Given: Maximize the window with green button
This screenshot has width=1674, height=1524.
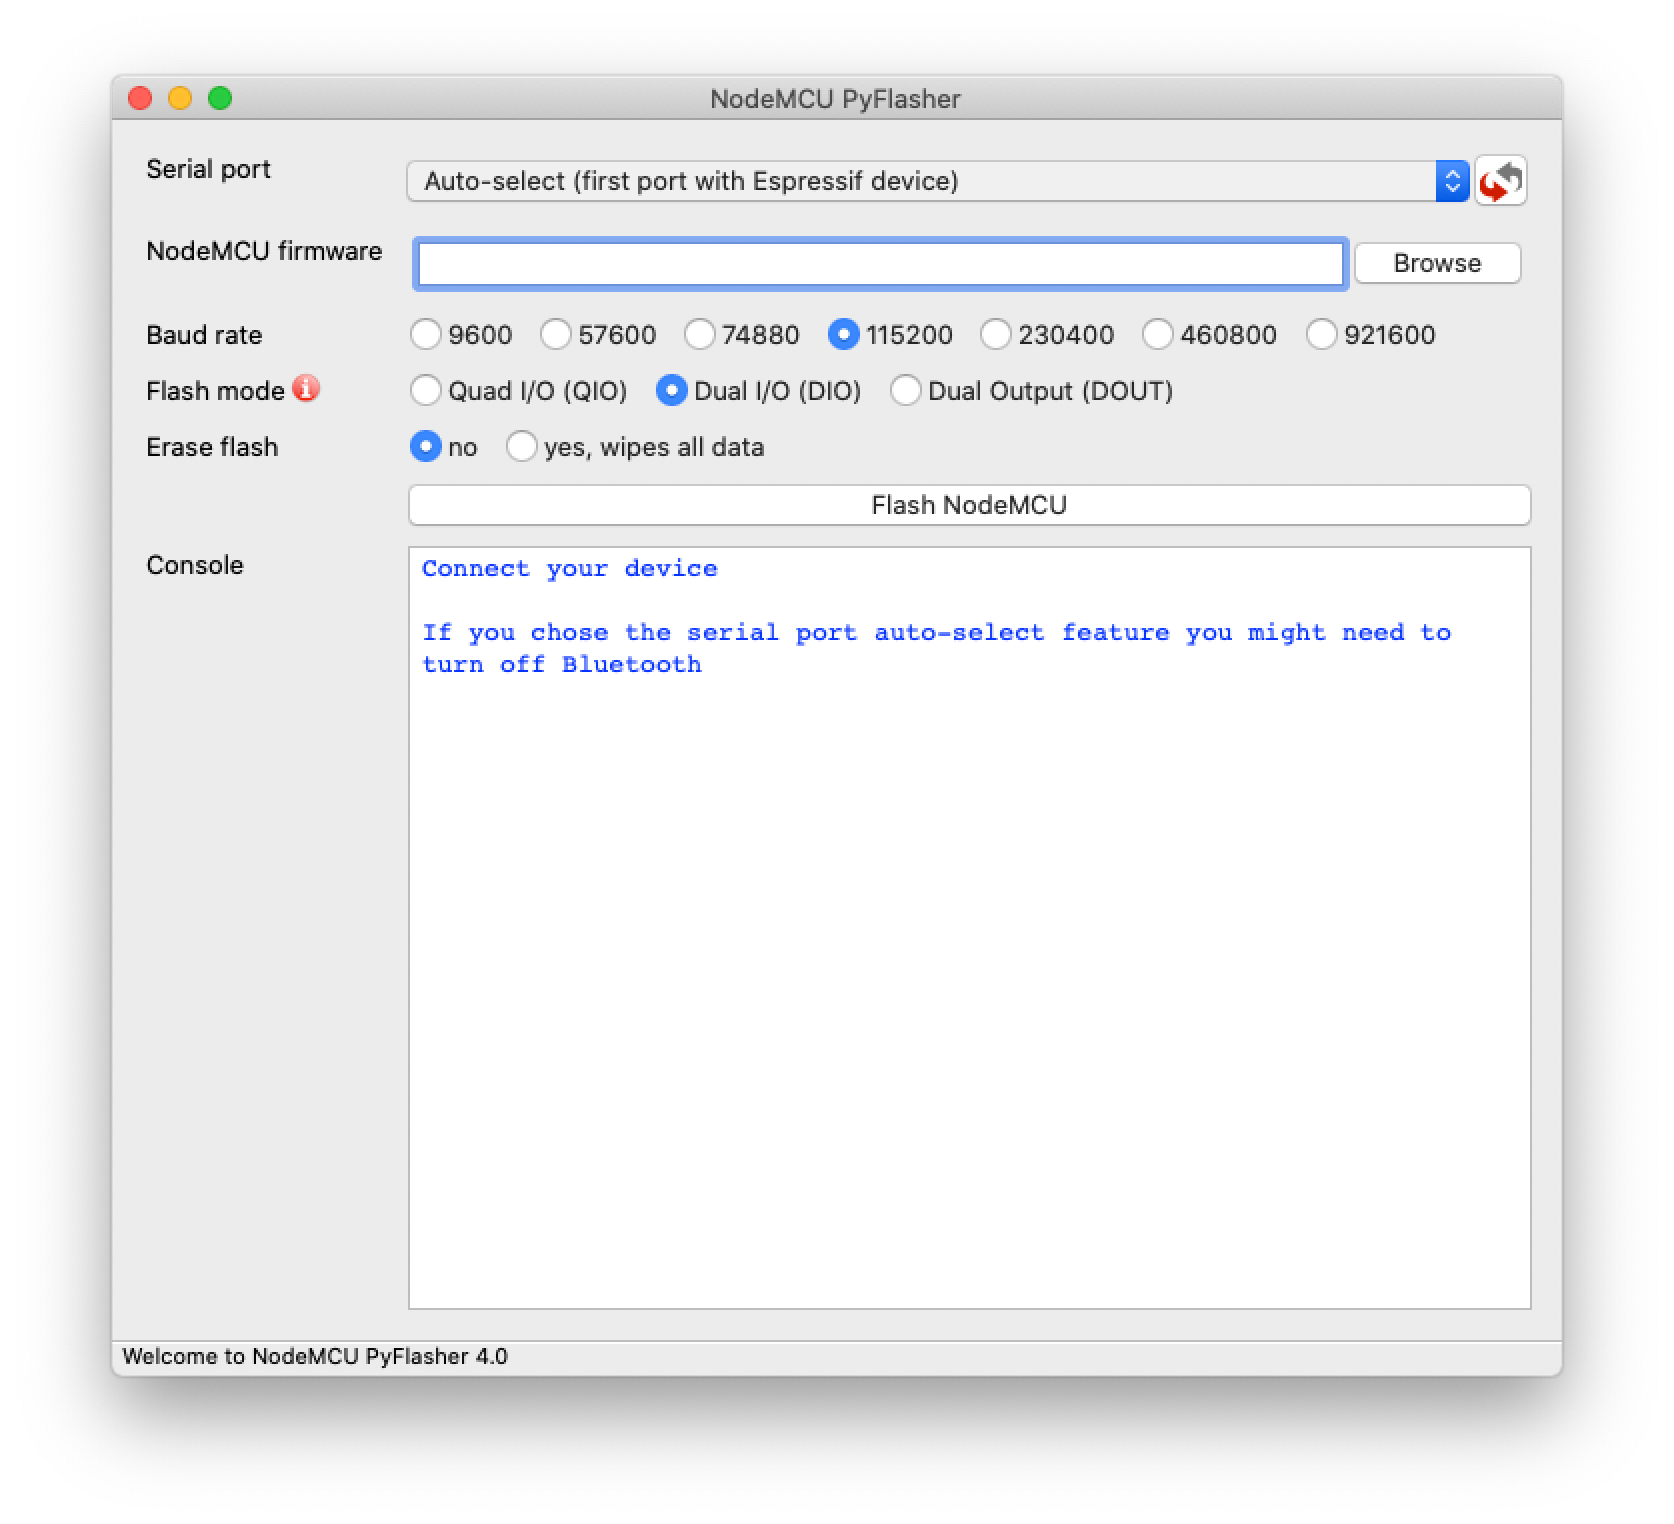Looking at the screenshot, I should [220, 98].
